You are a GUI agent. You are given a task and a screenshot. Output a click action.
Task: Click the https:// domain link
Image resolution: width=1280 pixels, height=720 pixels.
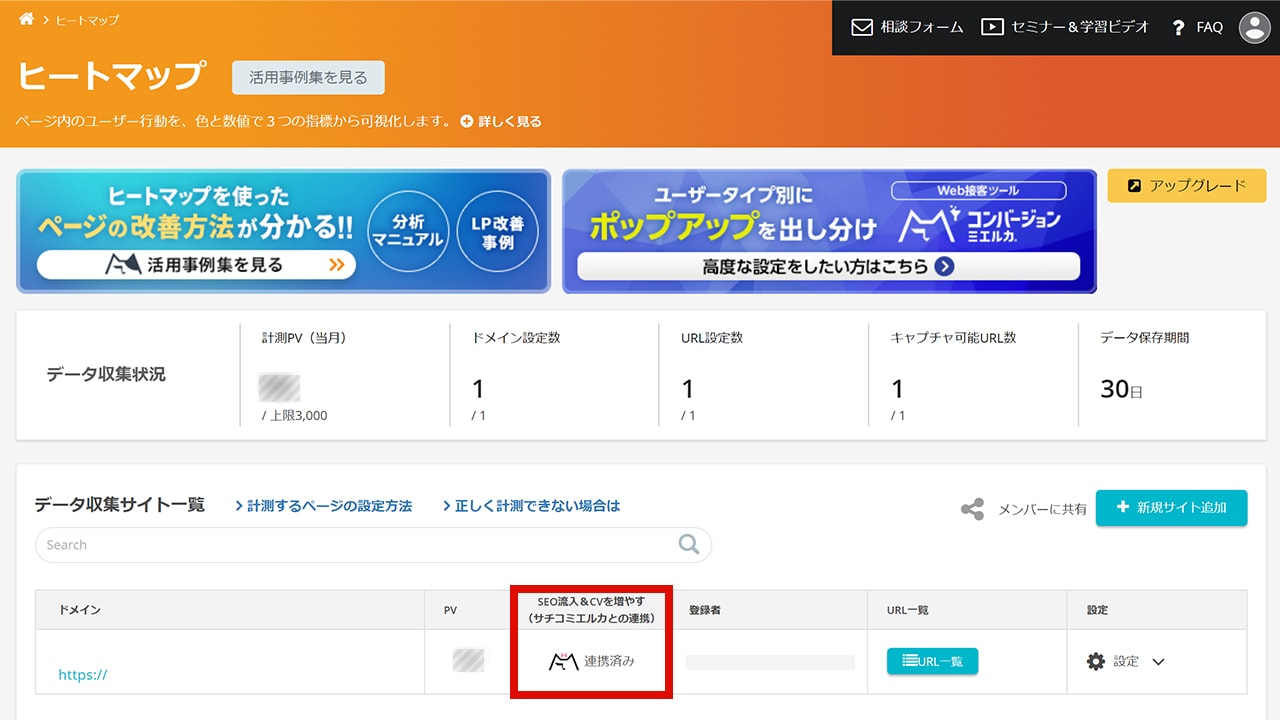pos(83,675)
